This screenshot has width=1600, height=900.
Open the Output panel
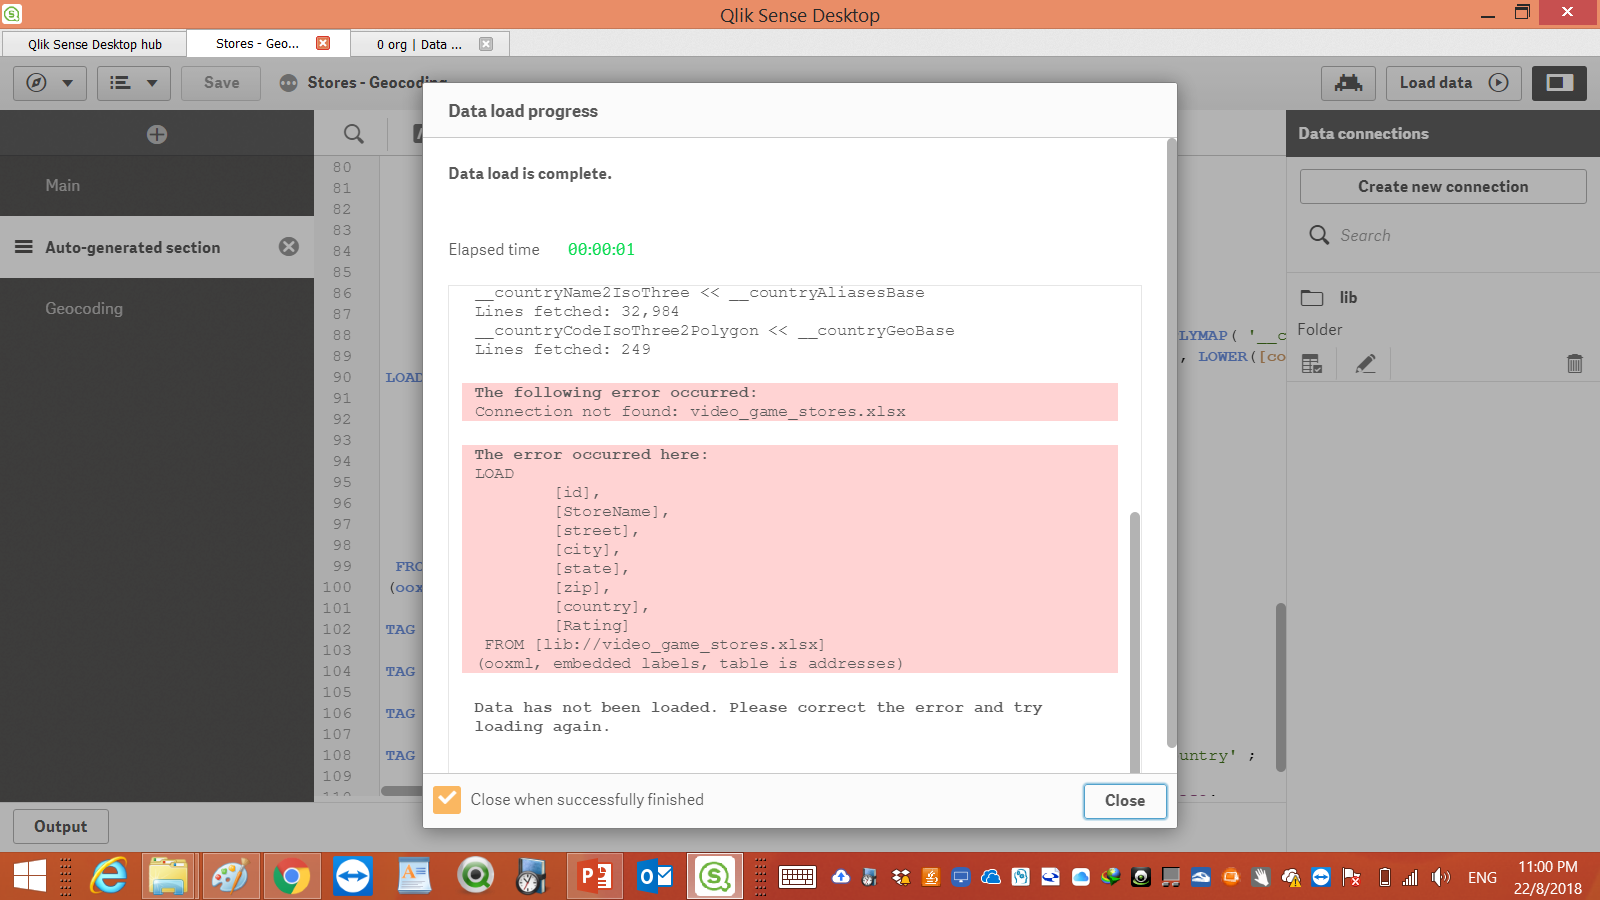pos(61,827)
